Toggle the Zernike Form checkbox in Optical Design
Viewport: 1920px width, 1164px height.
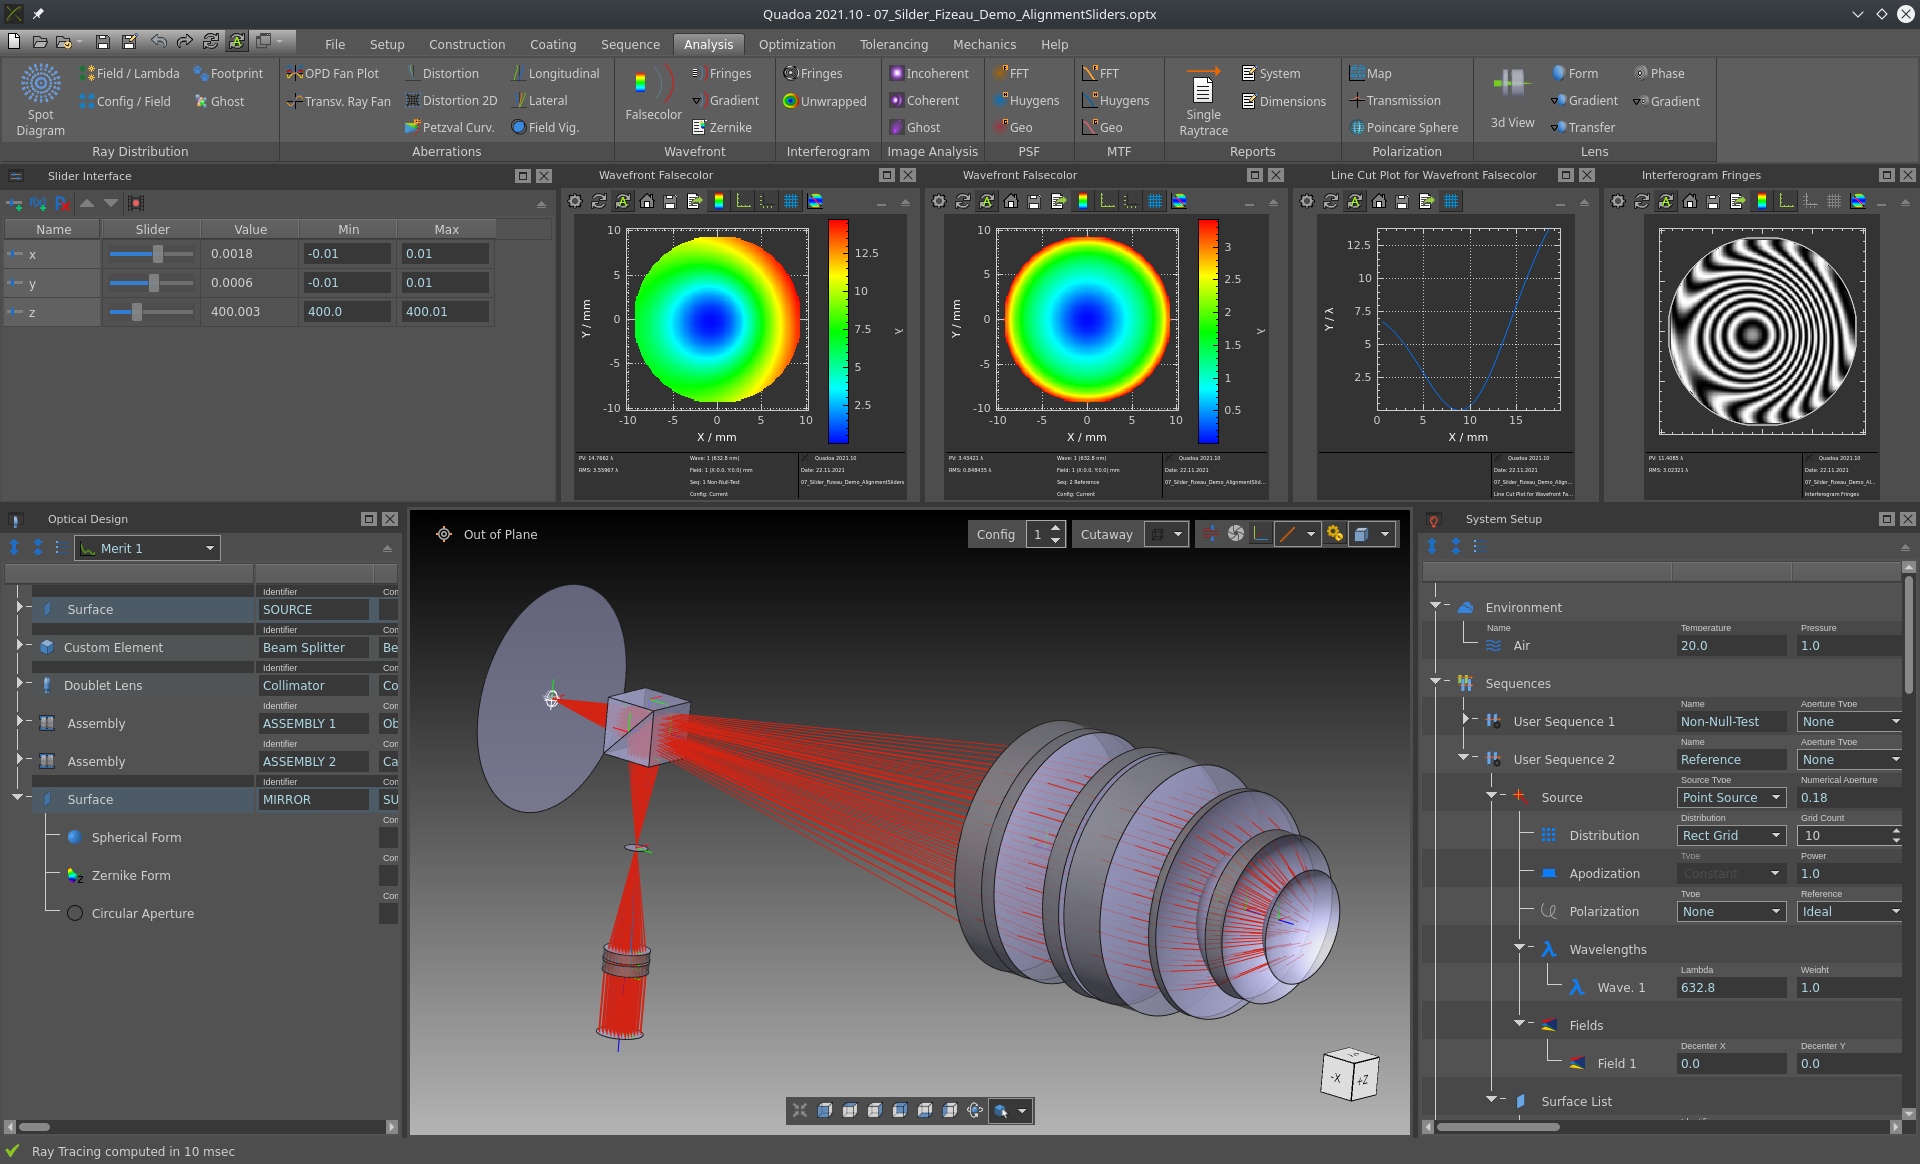[389, 875]
